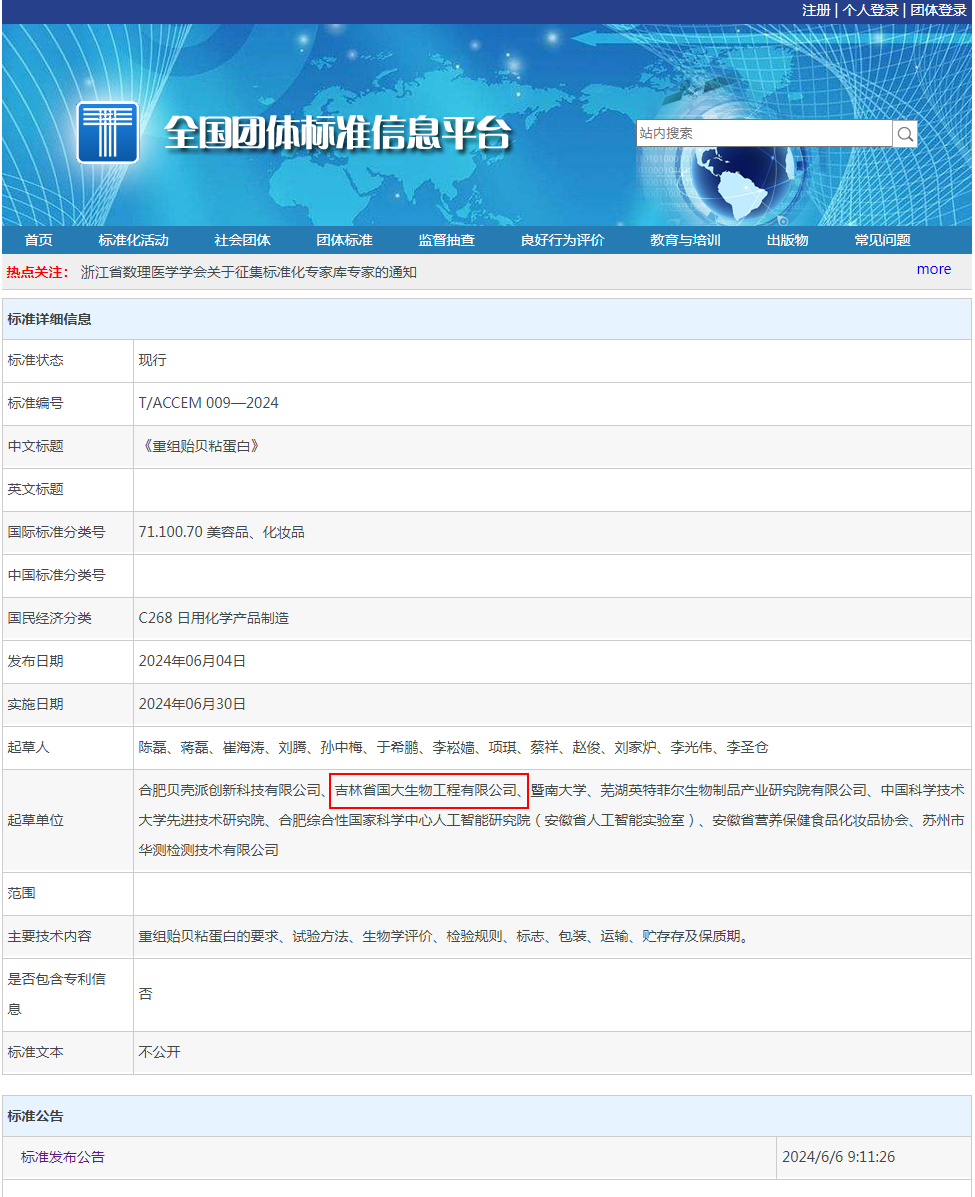Screen dimensions: 975x1197
Task: Switch to the 首页 navigation tab
Action: click(40, 240)
